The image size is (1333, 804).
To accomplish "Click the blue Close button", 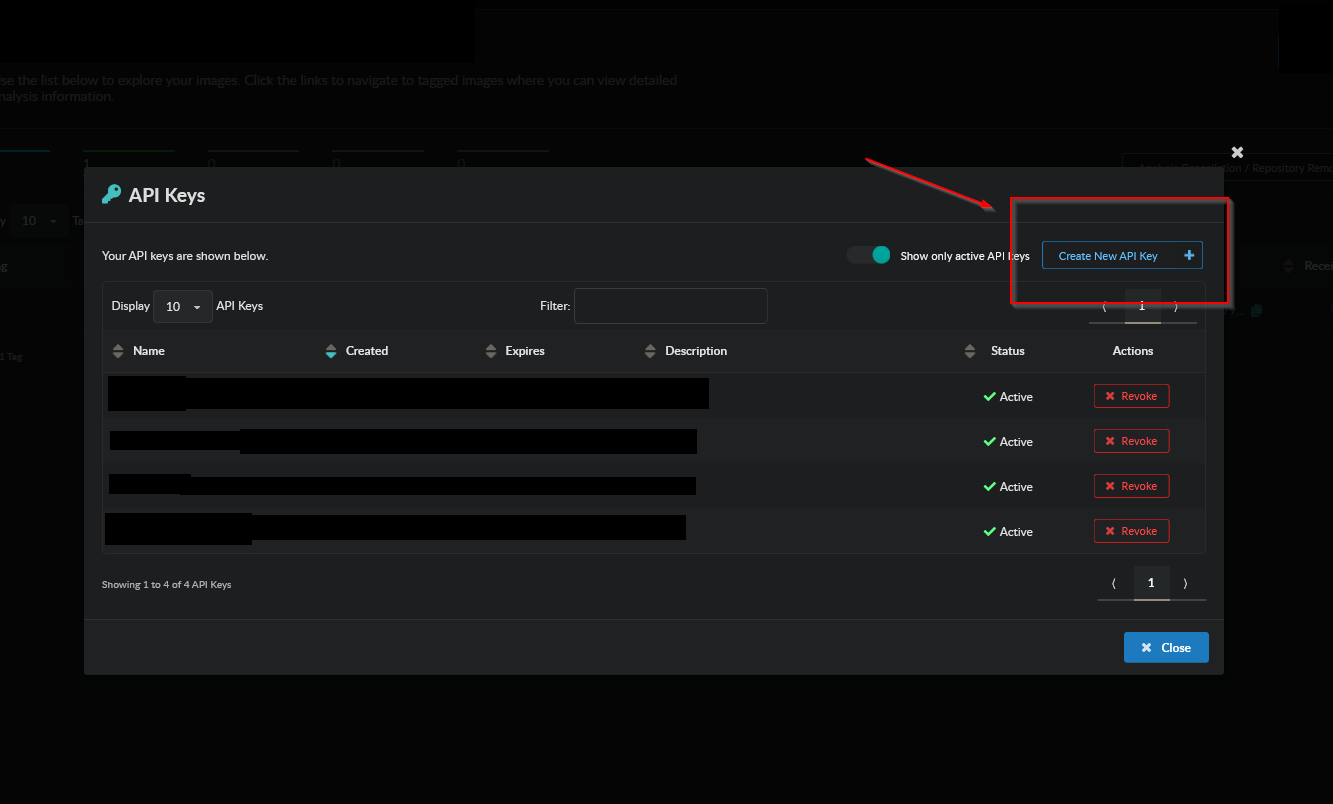I will [x=1165, y=647].
